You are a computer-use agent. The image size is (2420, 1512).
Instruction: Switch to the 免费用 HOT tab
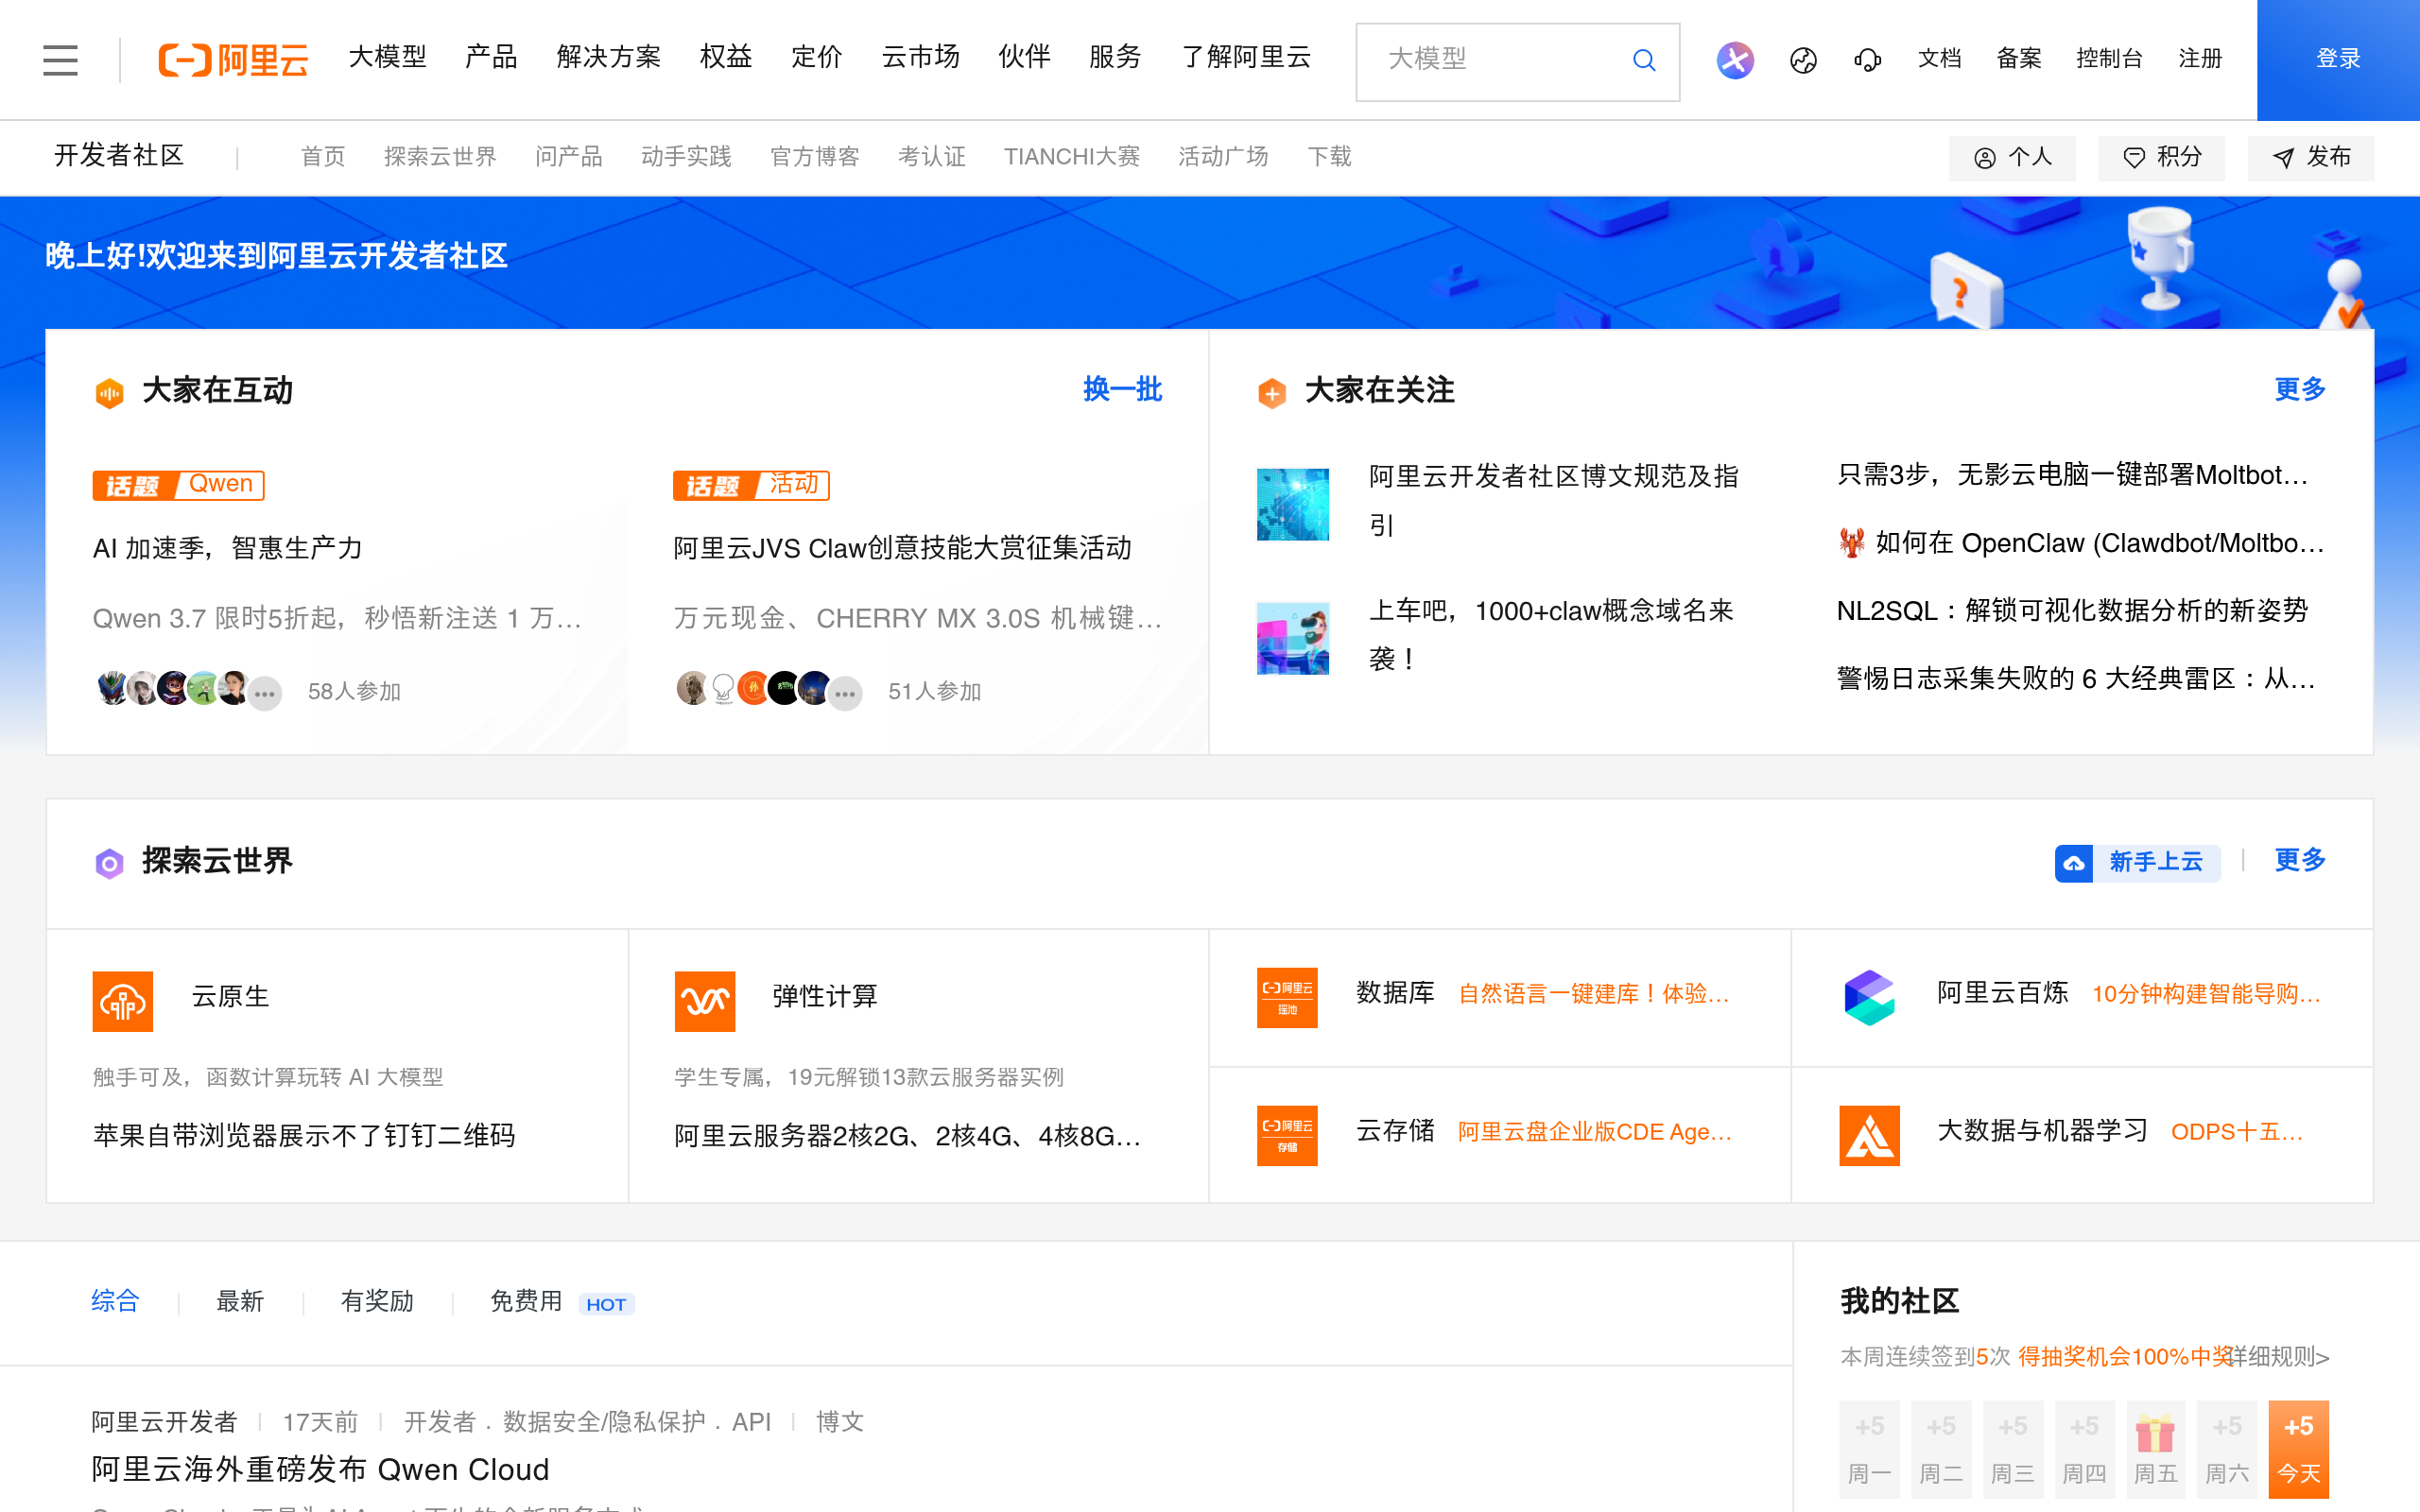pos(561,1302)
